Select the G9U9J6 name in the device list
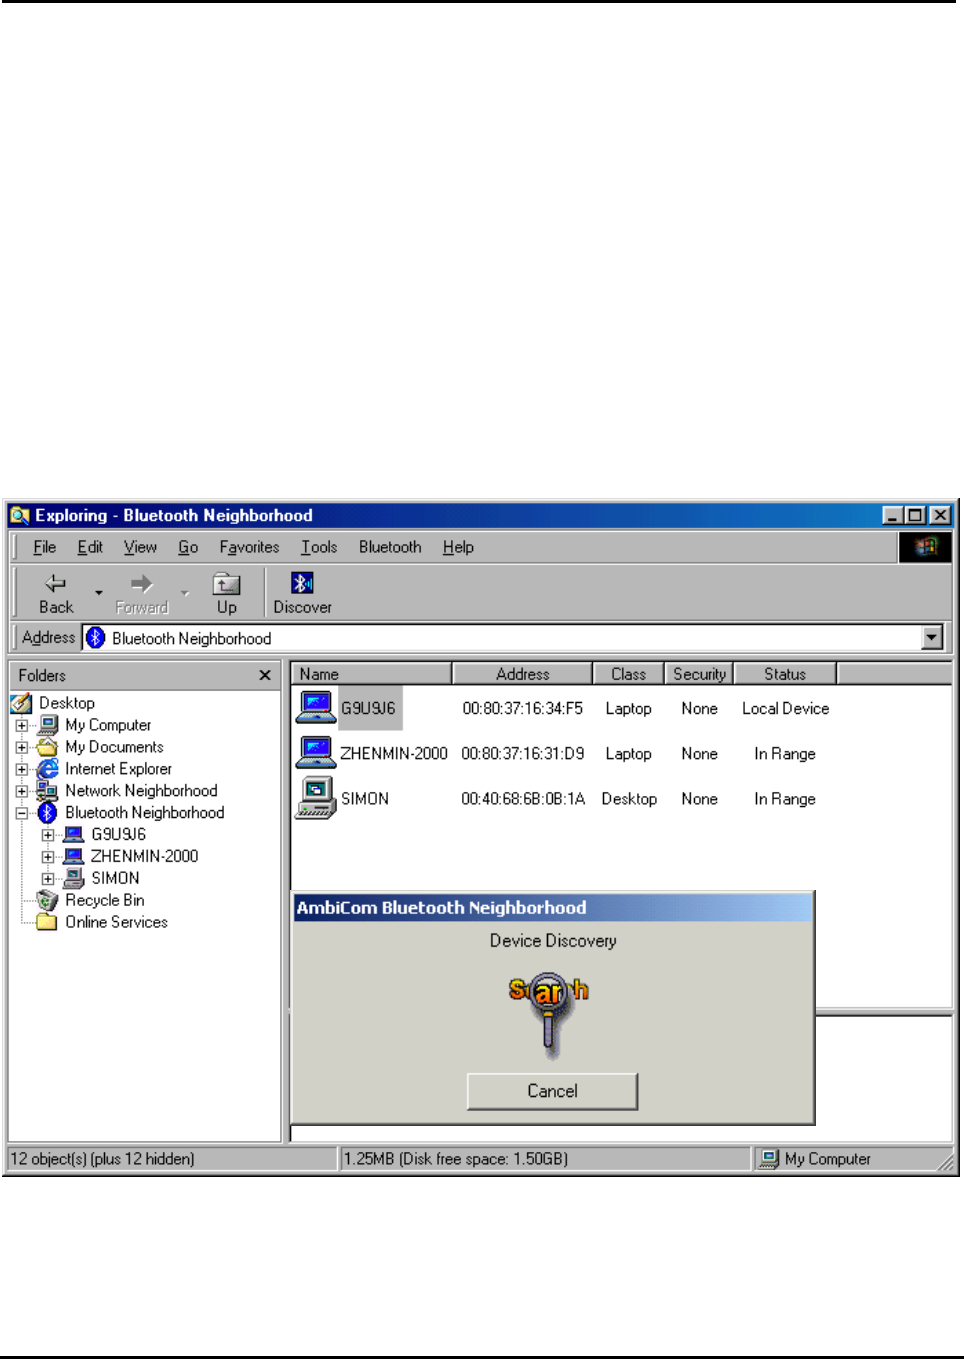Image resolution: width=964 pixels, height=1359 pixels. pyautogui.click(x=369, y=708)
